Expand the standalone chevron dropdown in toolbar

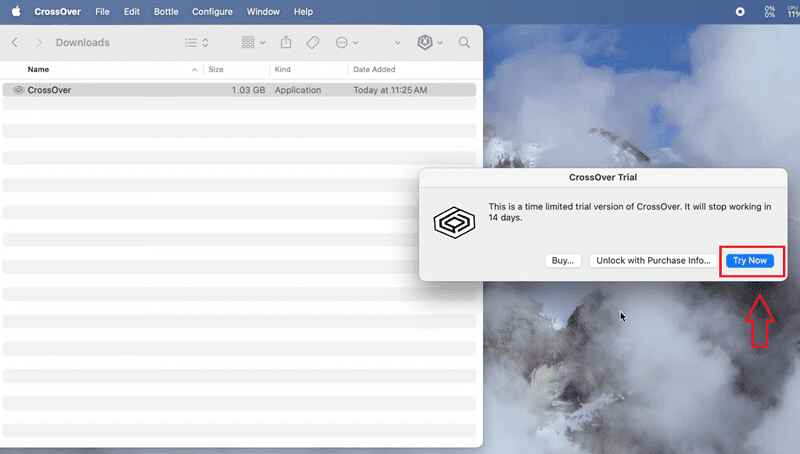click(x=397, y=43)
